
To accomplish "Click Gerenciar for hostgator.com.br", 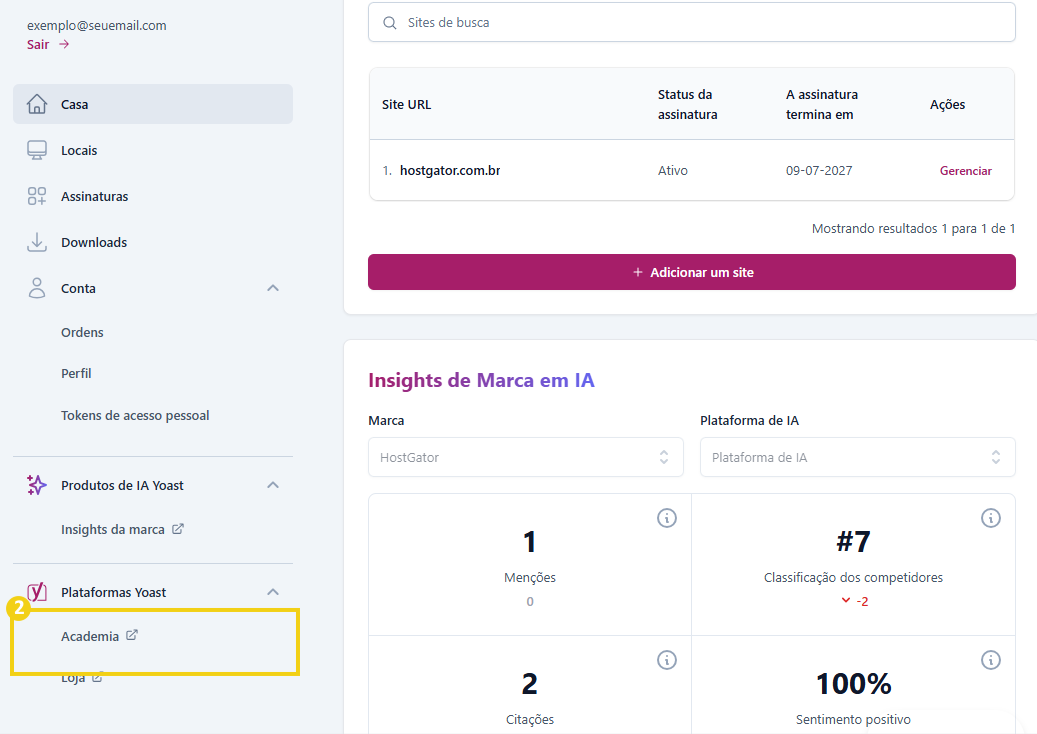I will click(x=966, y=171).
